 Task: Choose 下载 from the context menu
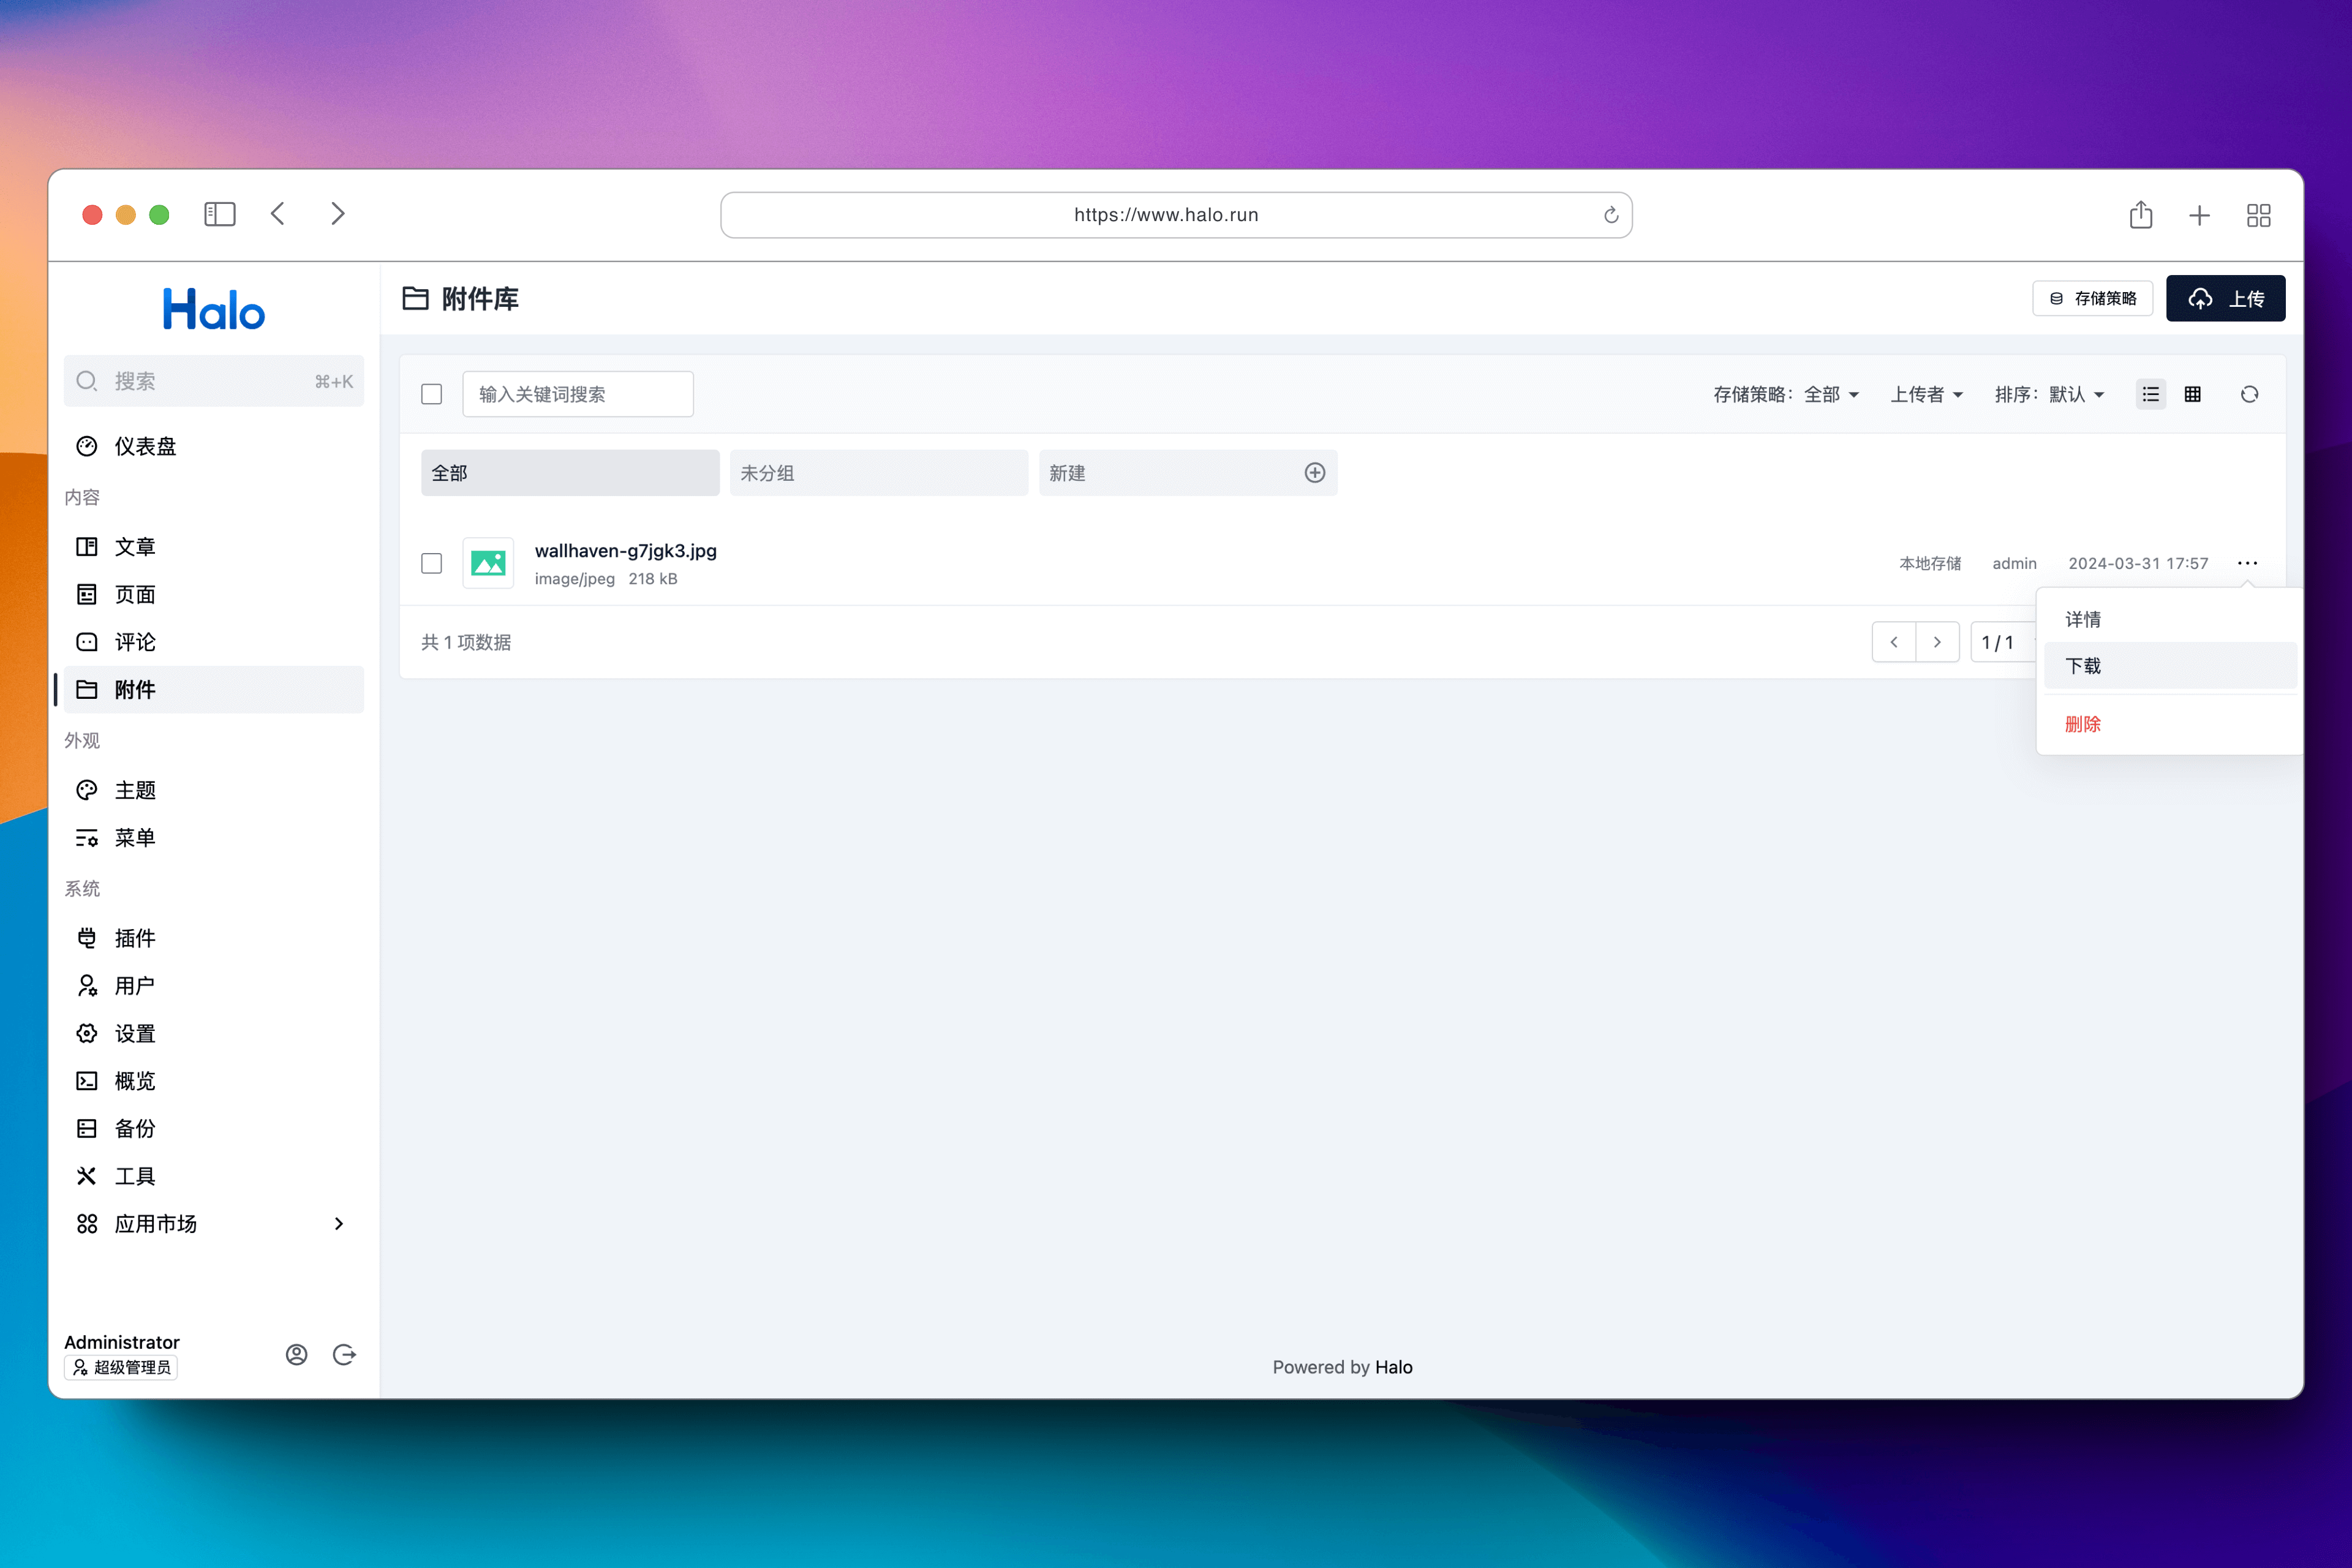[2084, 666]
